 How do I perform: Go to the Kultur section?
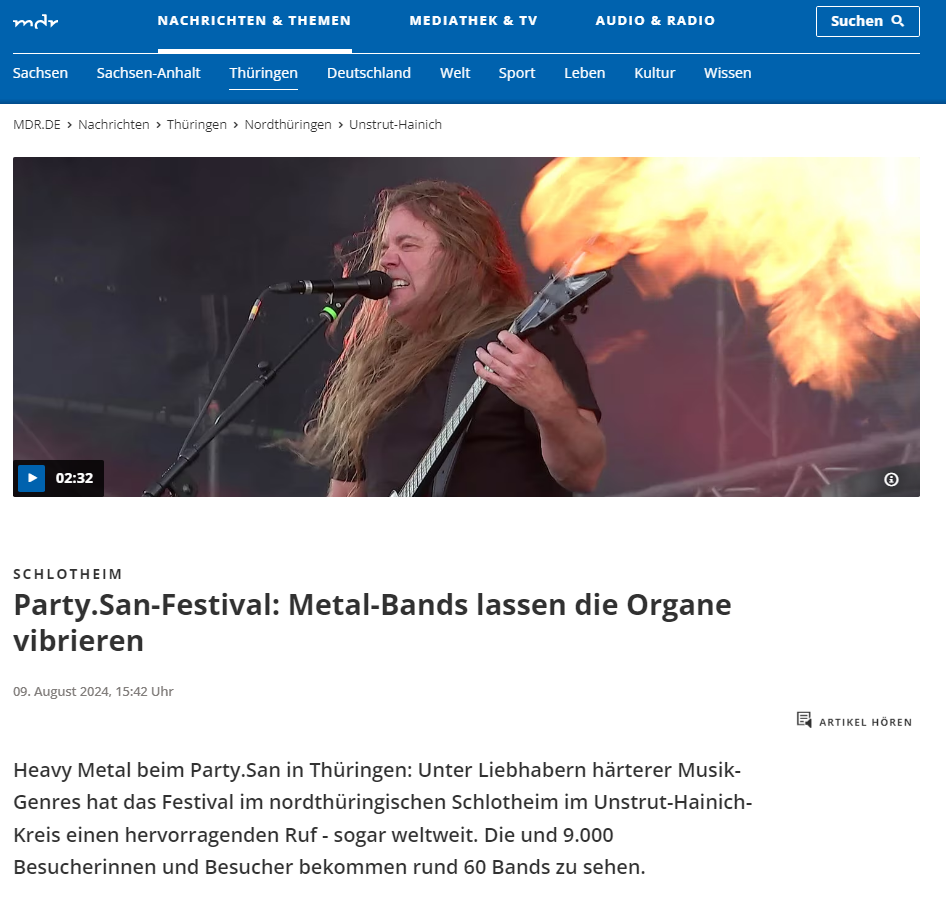[x=655, y=73]
